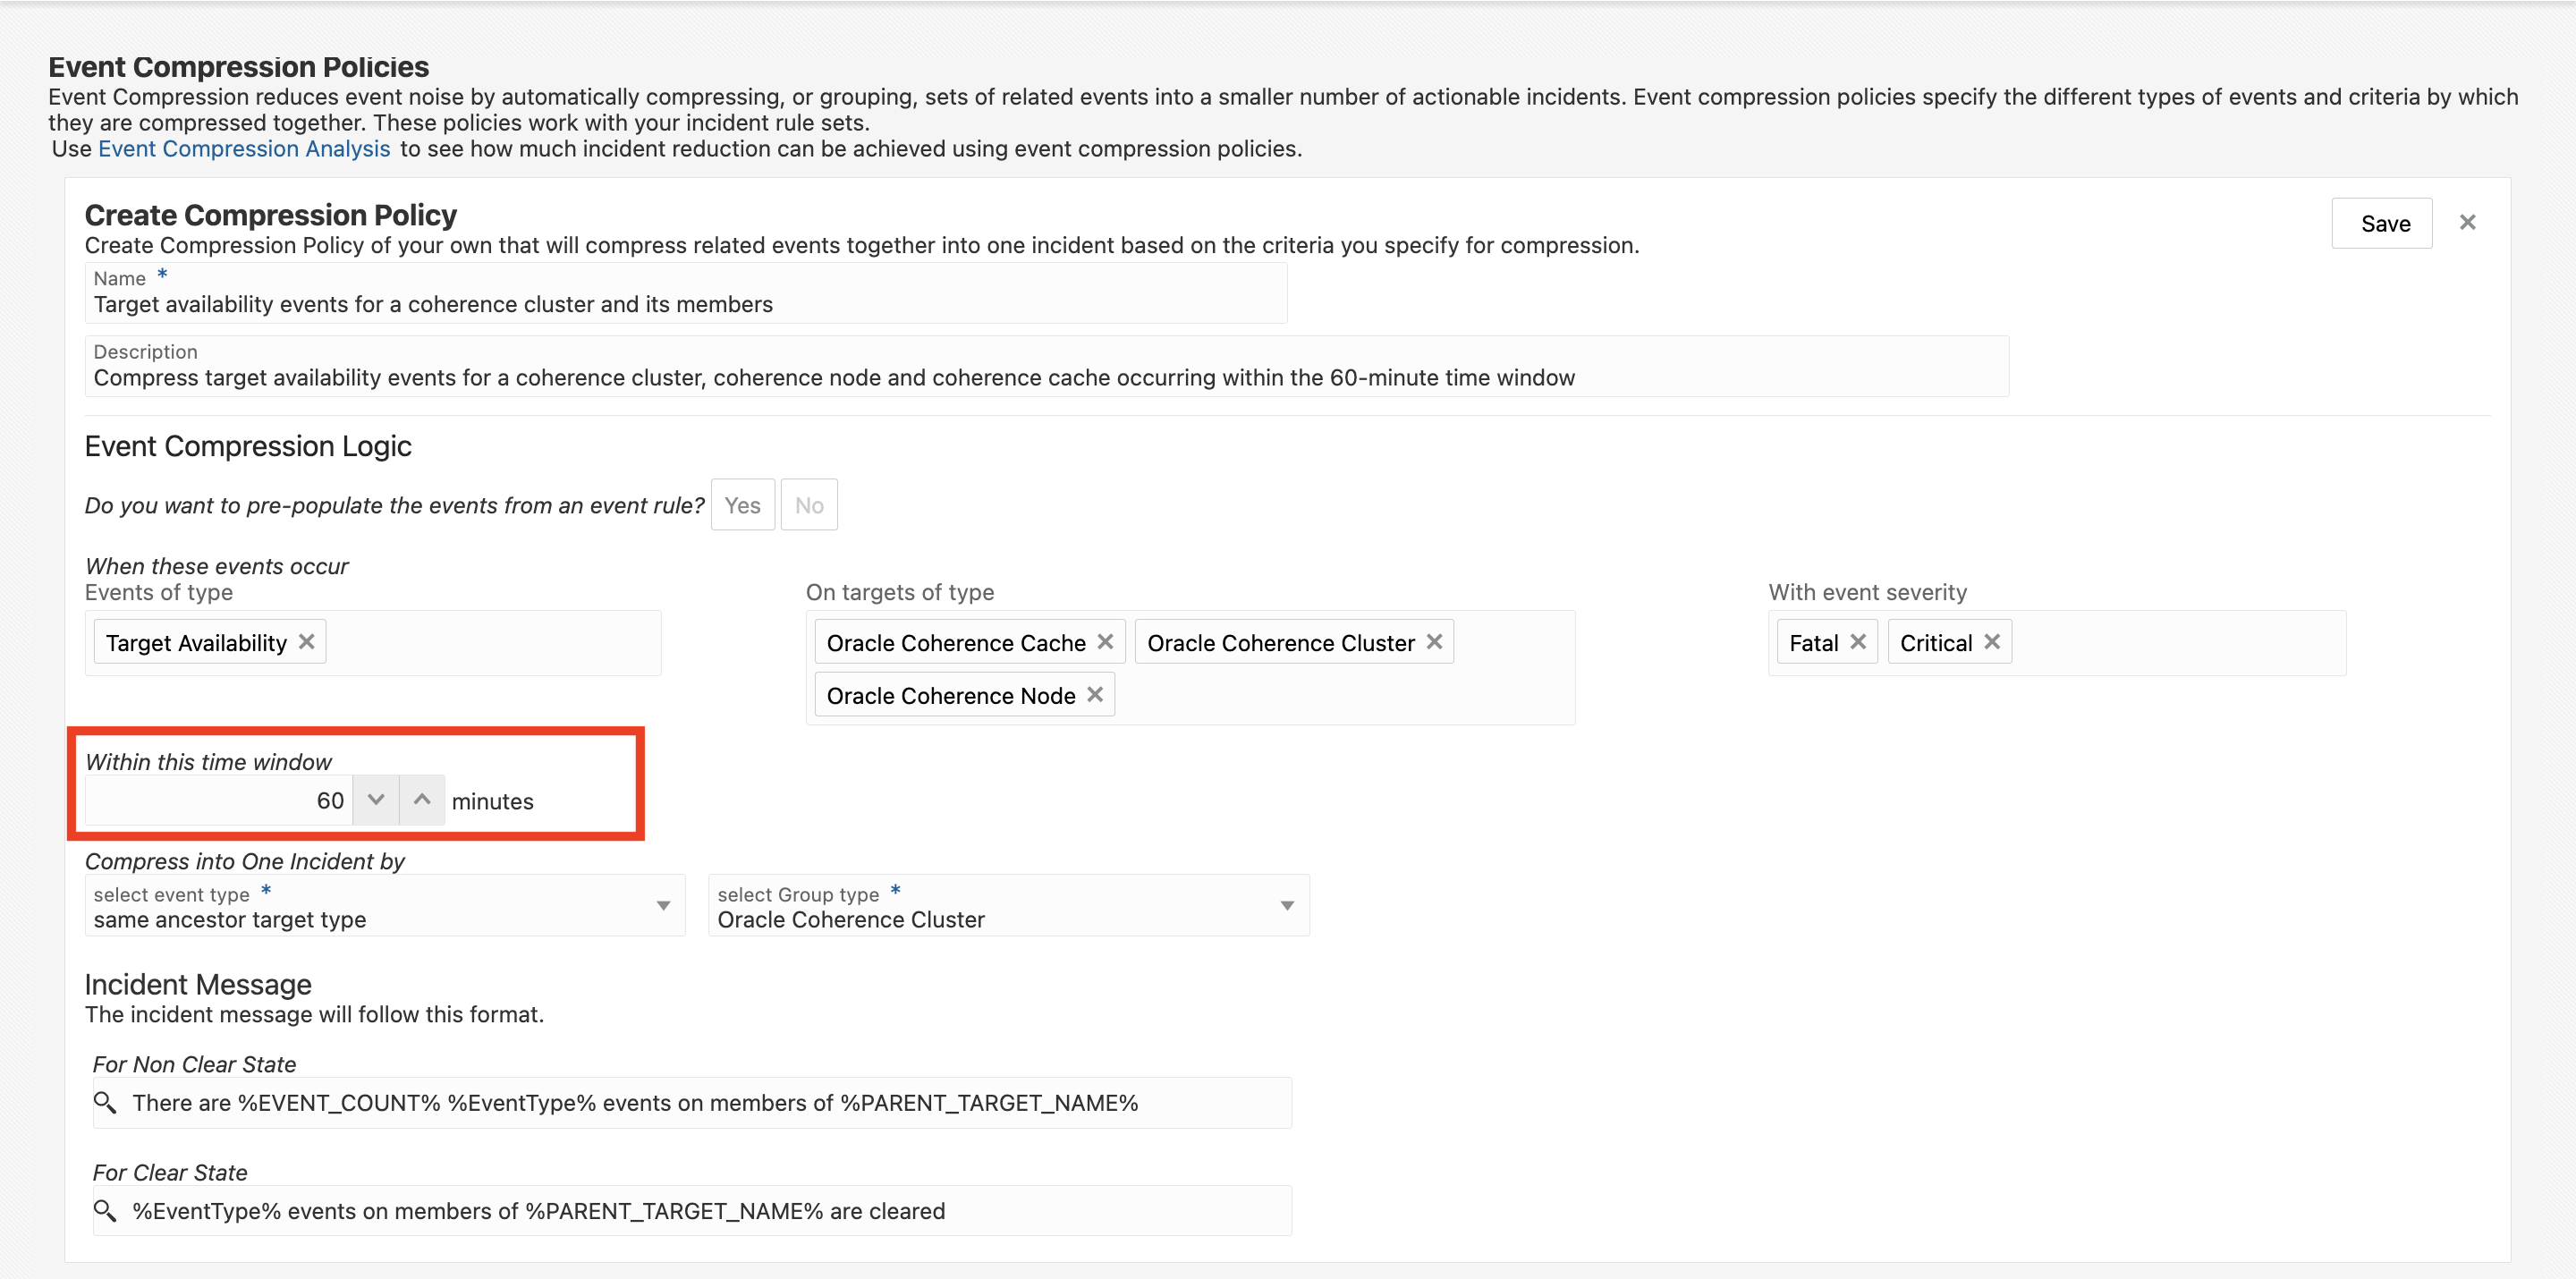The image size is (2576, 1279).
Task: Open the select Group type dropdown
Action: [x=1287, y=906]
